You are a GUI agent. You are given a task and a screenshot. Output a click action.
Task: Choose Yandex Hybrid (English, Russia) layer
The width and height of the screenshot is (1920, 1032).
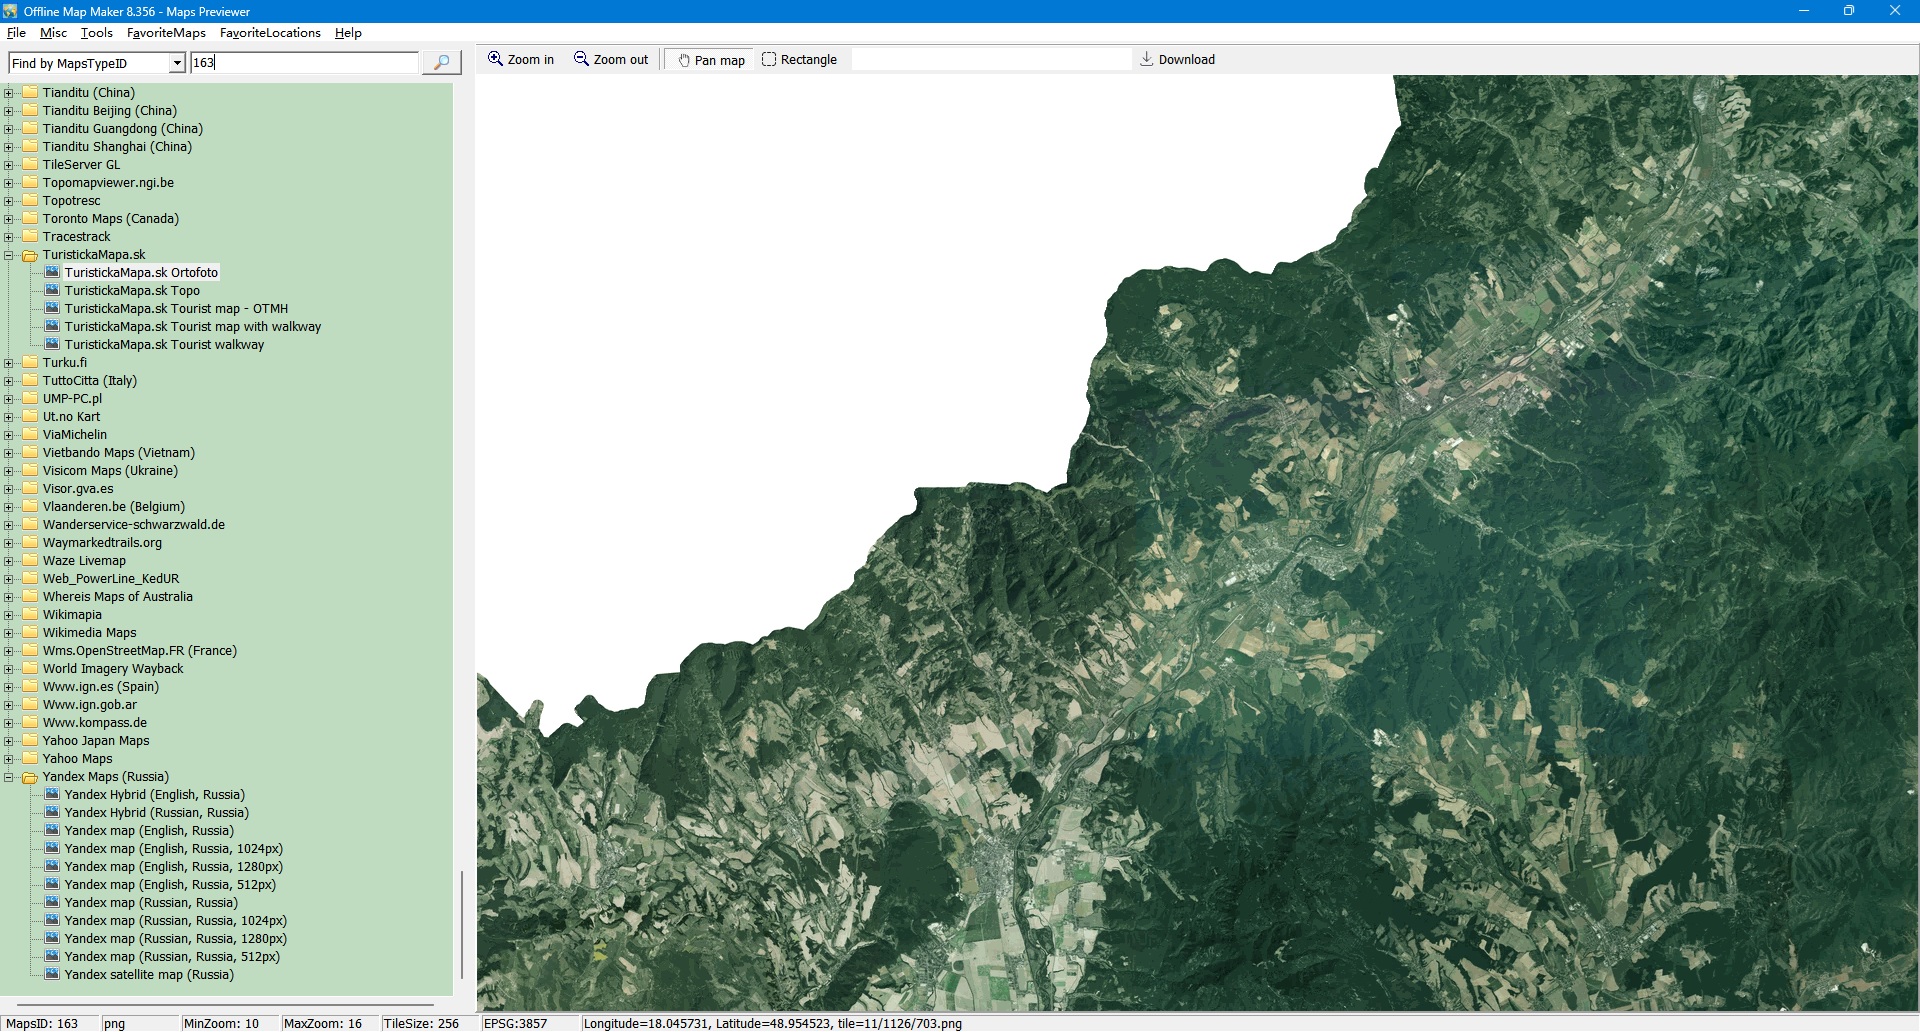pos(154,795)
